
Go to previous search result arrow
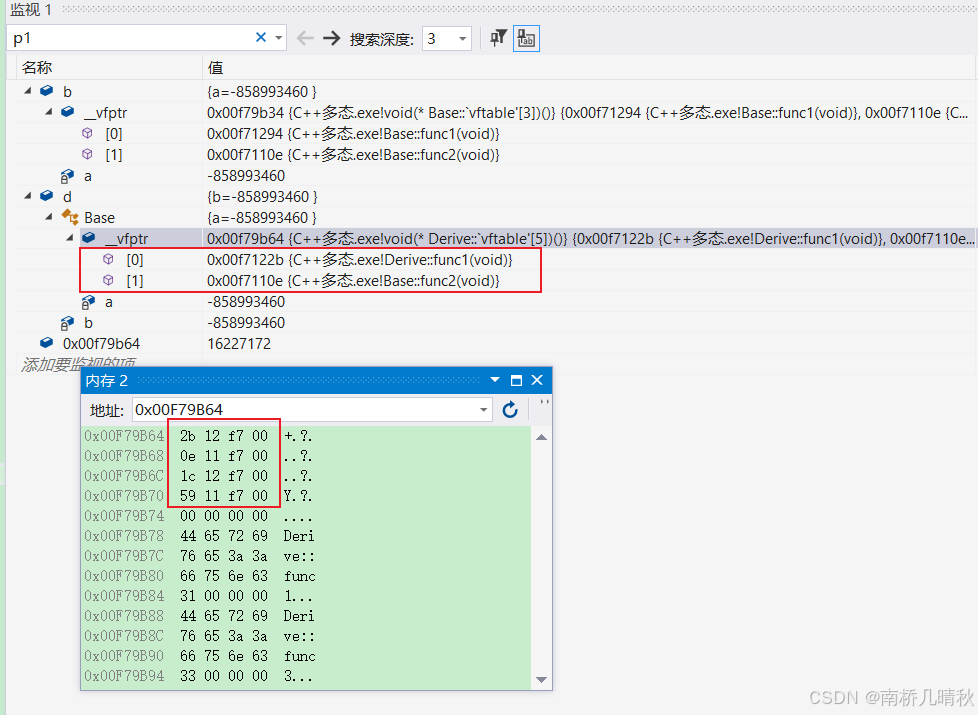[x=305, y=38]
